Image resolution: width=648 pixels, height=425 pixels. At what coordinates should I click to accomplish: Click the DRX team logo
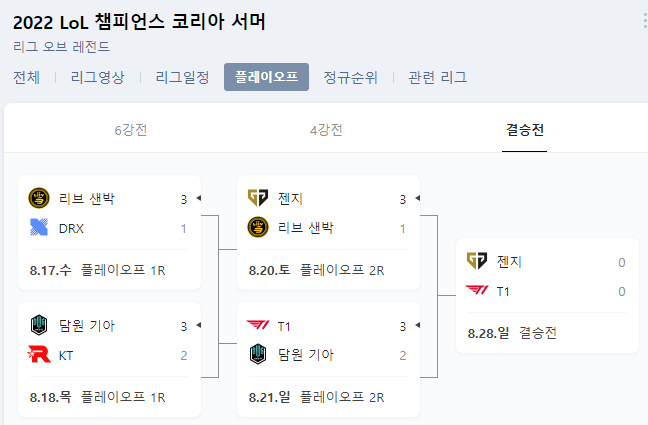click(39, 227)
